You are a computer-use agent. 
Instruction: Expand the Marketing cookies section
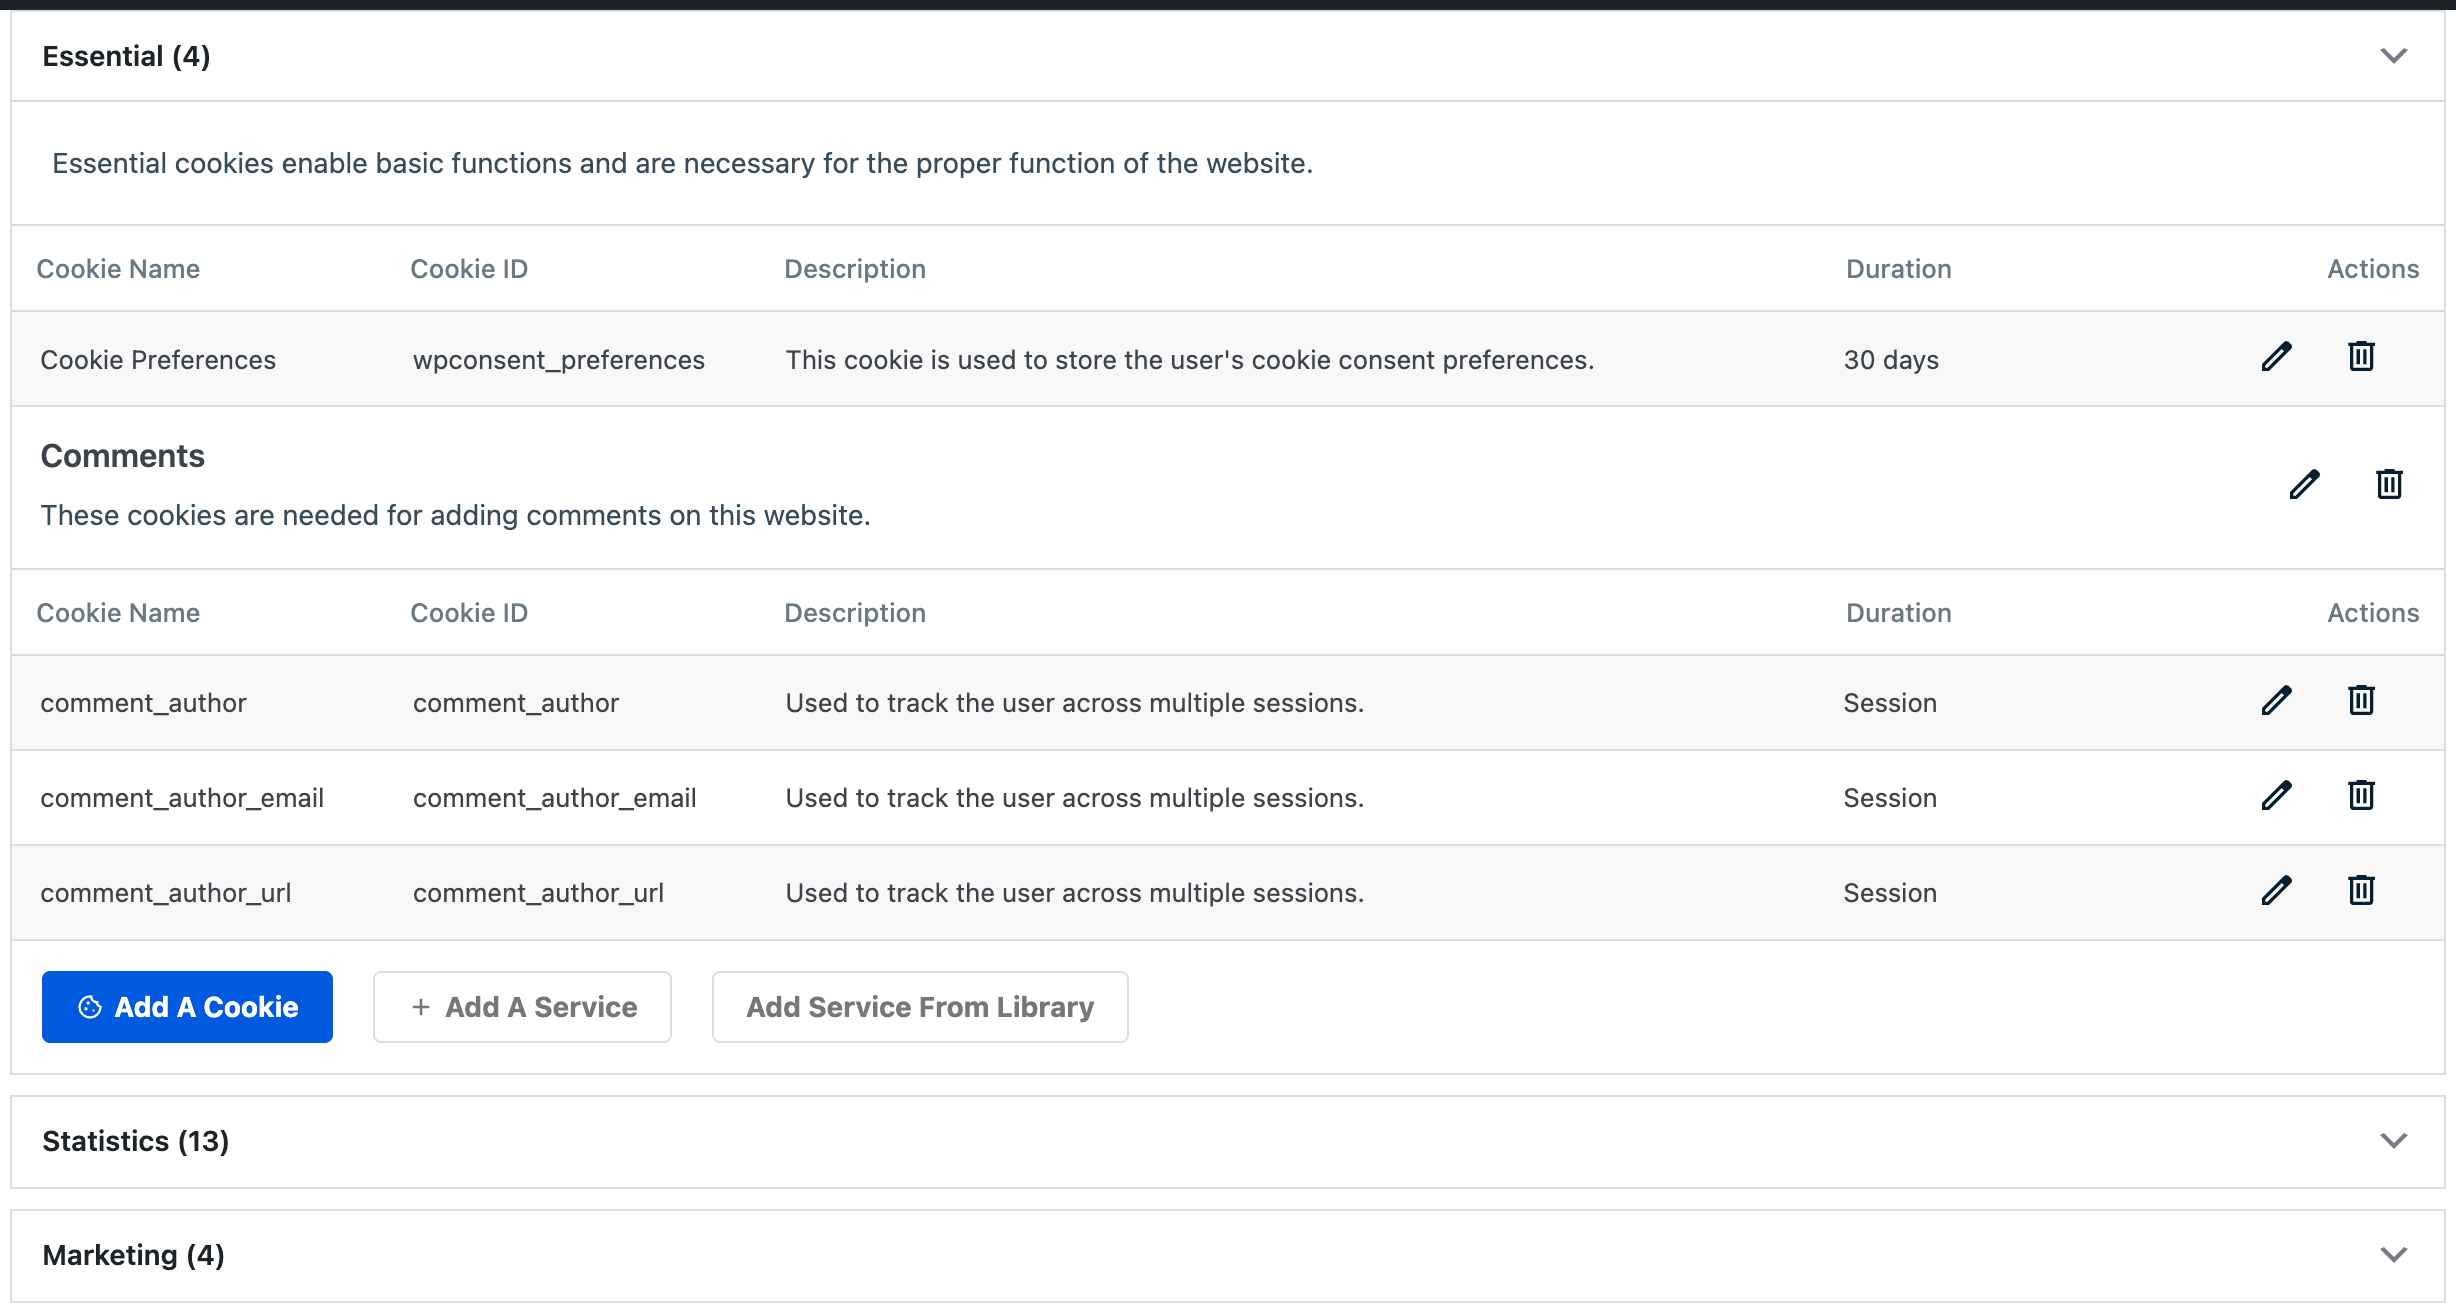click(2392, 1253)
